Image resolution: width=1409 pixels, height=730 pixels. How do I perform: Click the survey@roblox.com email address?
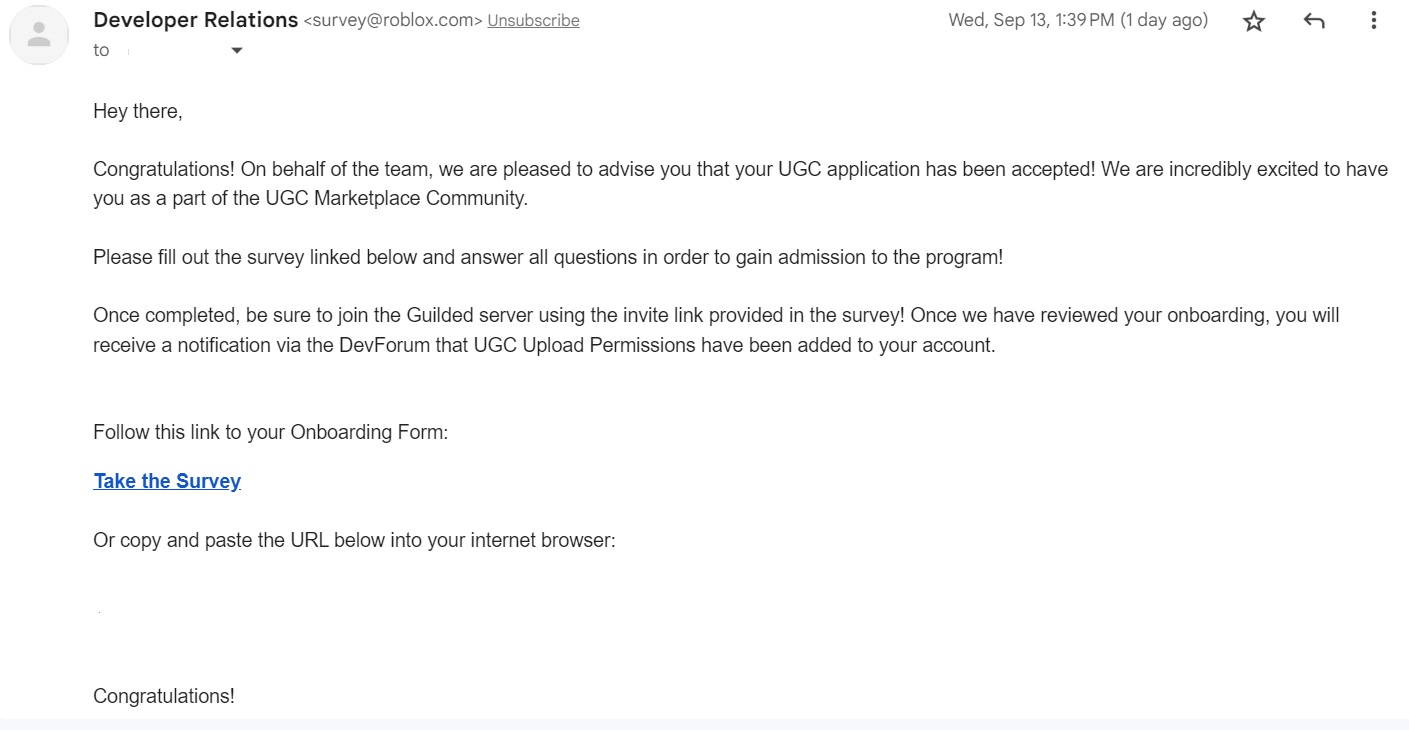(392, 20)
